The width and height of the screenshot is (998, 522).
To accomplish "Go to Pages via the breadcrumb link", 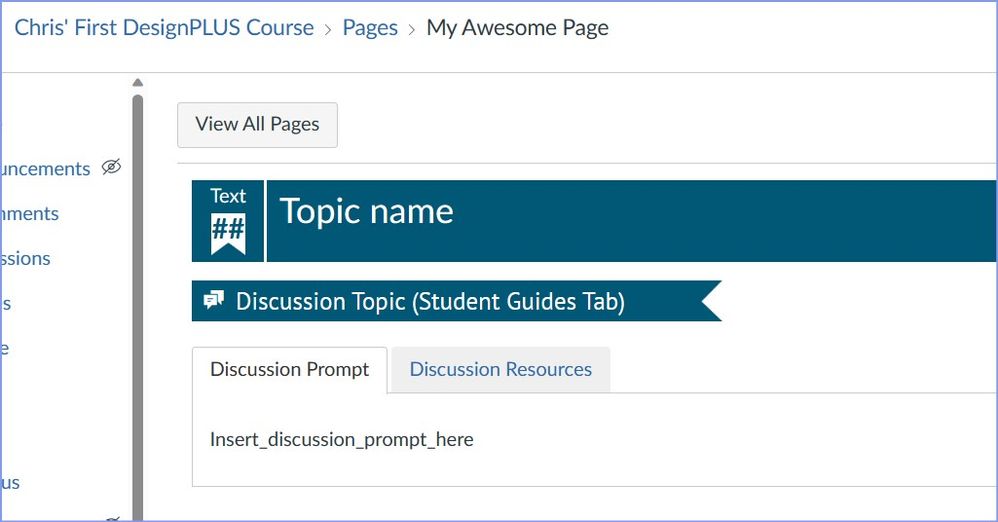I will pos(370,28).
